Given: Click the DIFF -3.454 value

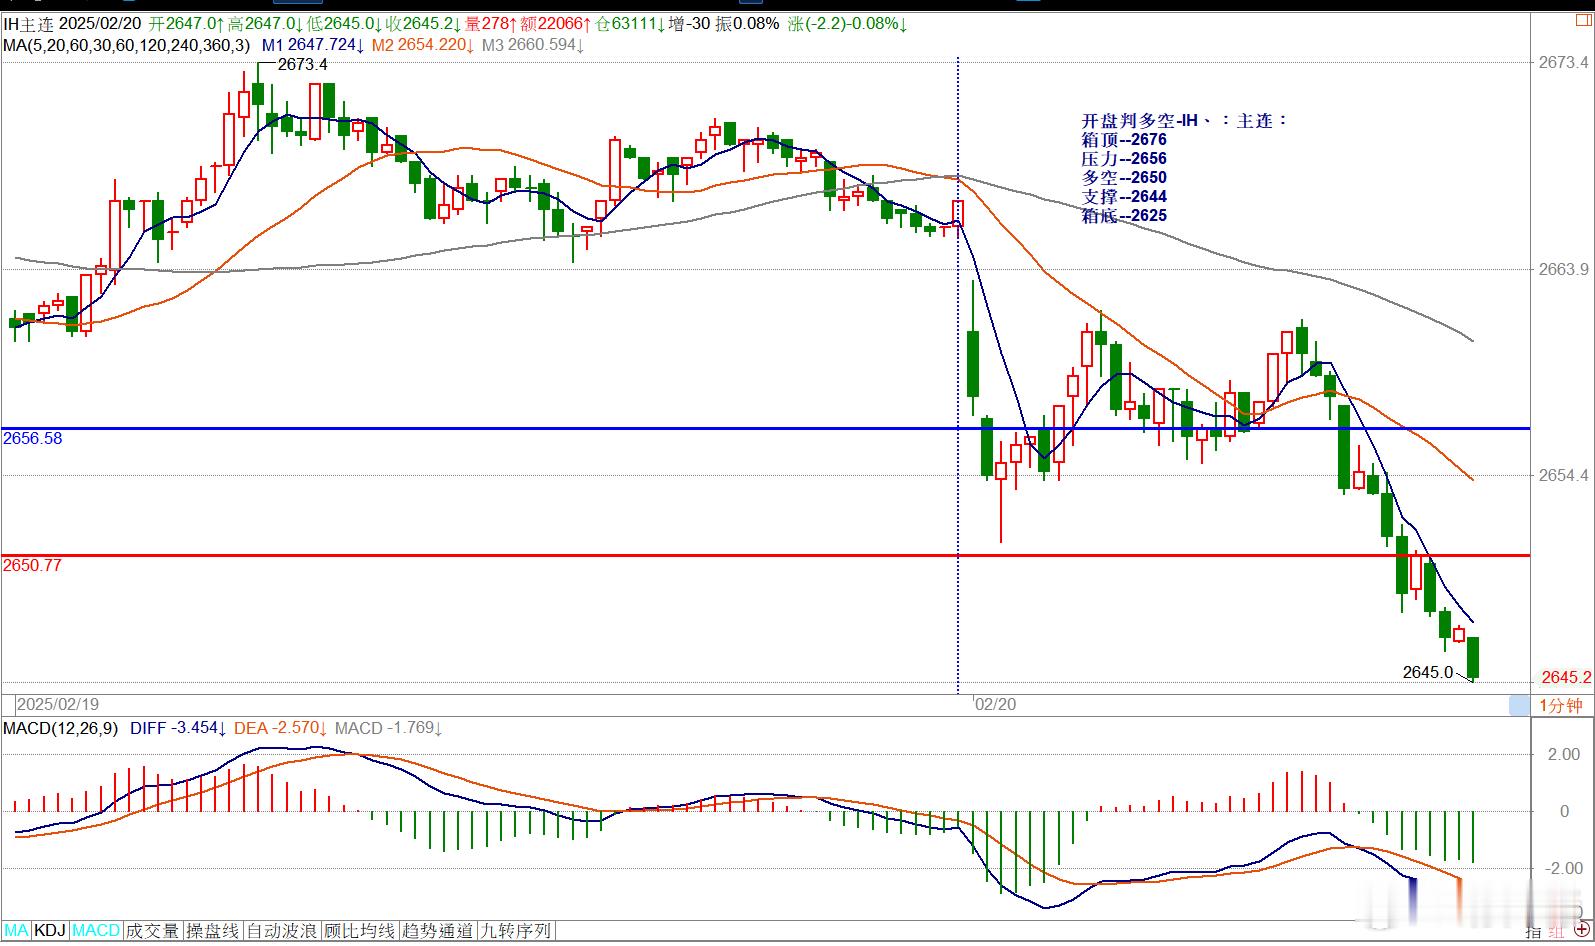Looking at the screenshot, I should tap(178, 728).
